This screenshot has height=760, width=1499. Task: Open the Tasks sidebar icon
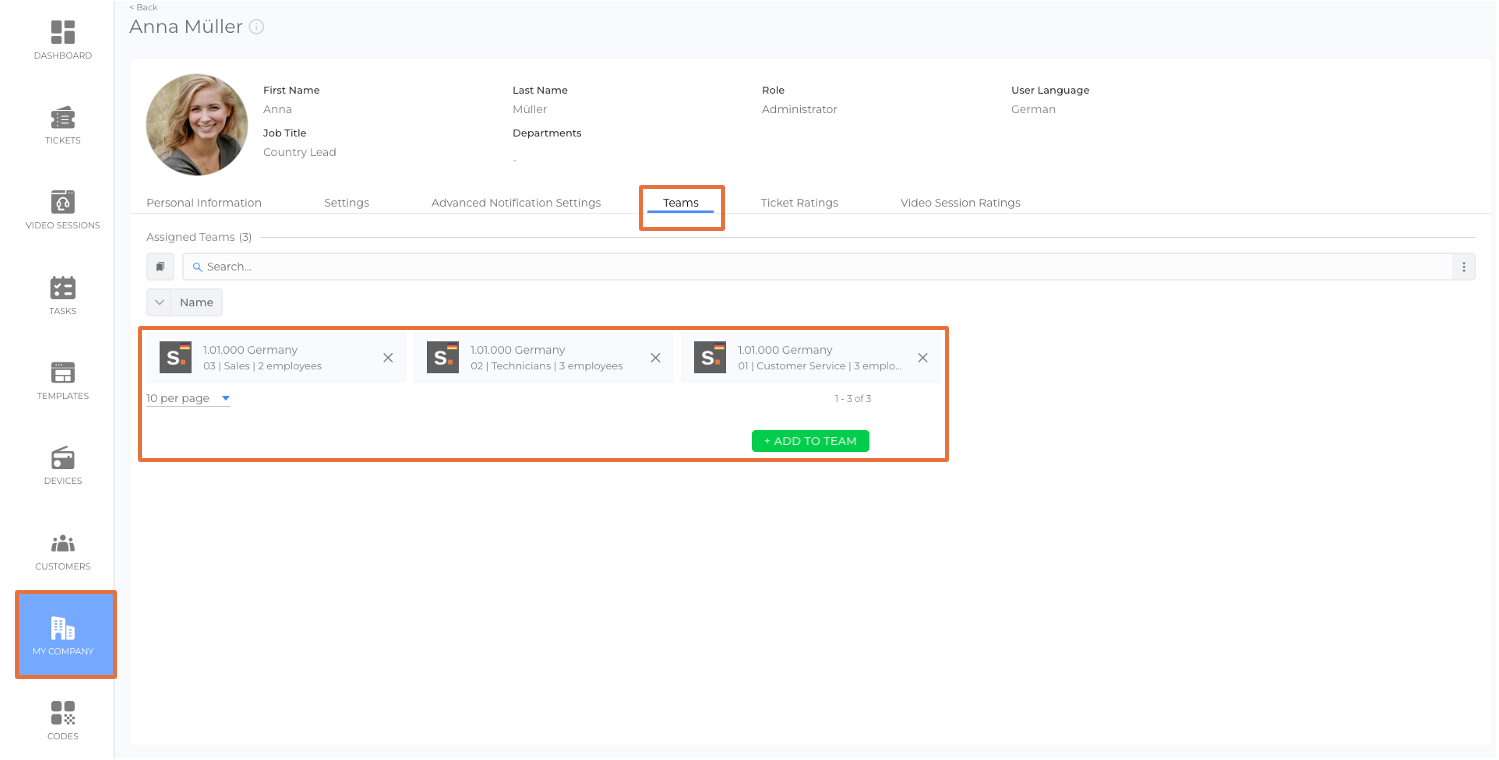63,295
